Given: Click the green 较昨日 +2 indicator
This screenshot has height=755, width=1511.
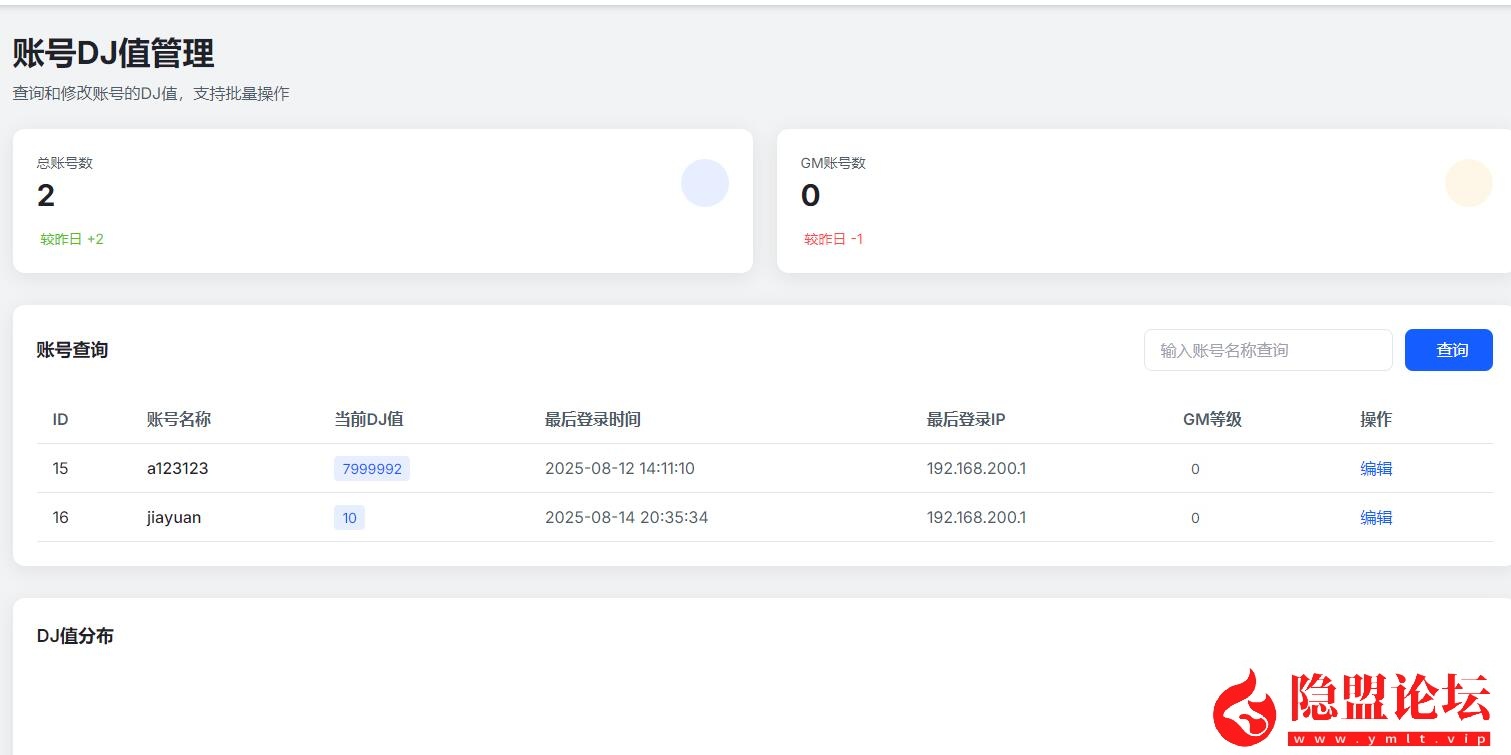Looking at the screenshot, I should tap(72, 239).
